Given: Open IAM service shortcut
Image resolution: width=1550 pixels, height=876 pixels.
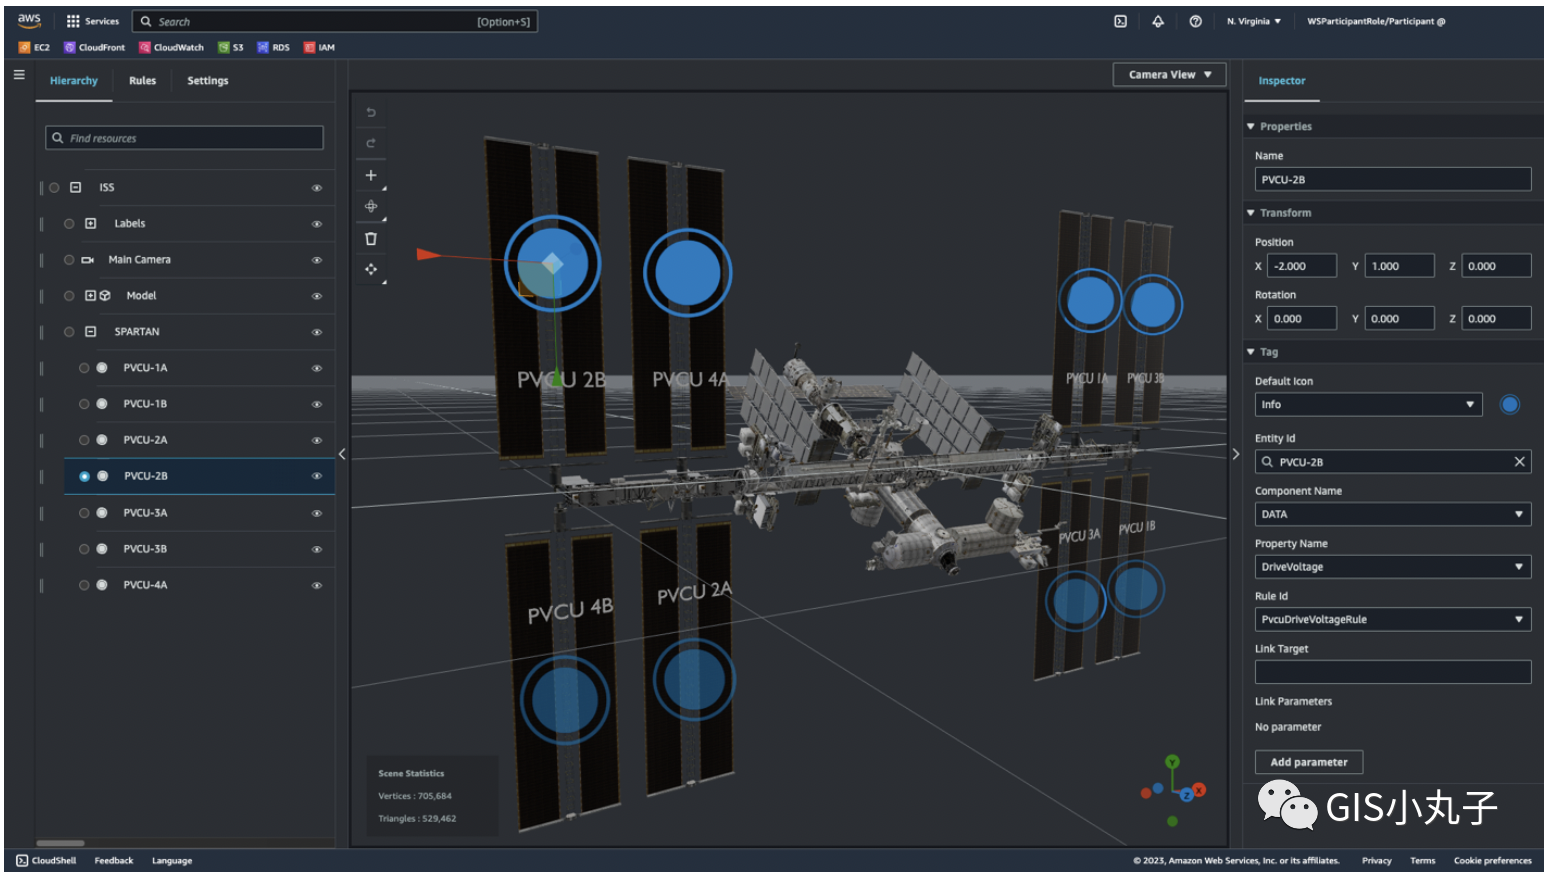Looking at the screenshot, I should 320,47.
